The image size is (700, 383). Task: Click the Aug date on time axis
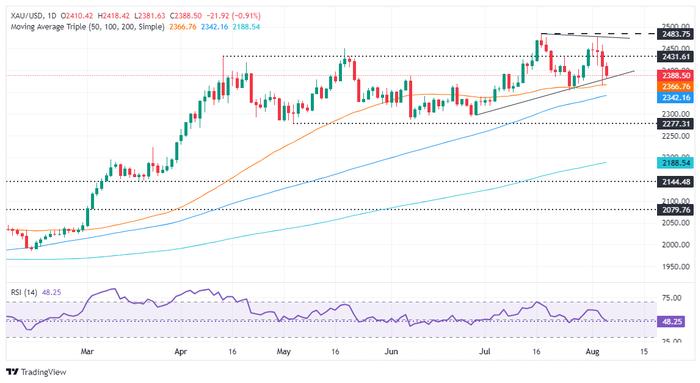(592, 352)
